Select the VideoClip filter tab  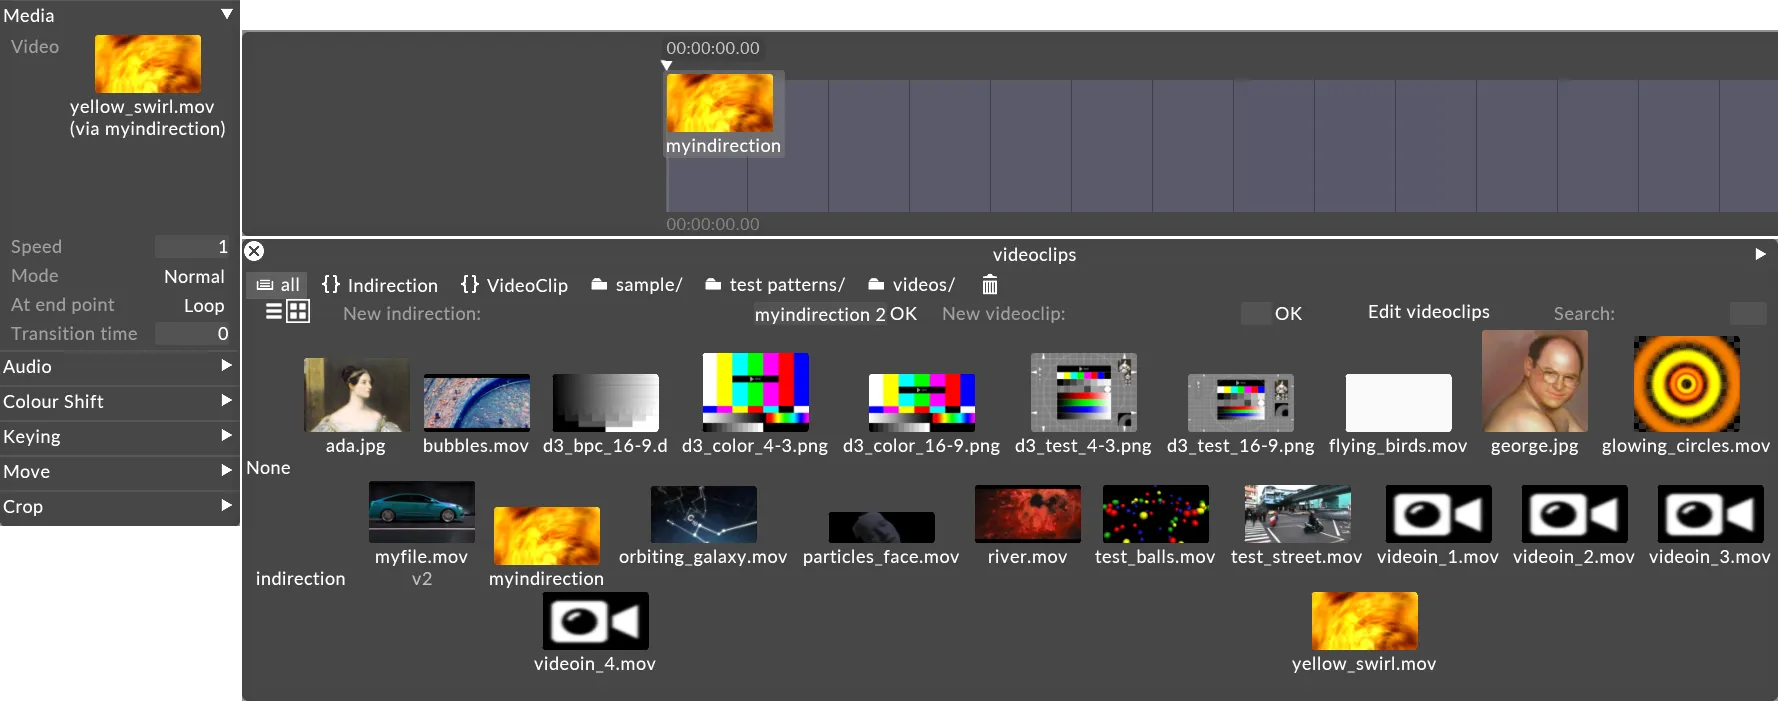514,285
